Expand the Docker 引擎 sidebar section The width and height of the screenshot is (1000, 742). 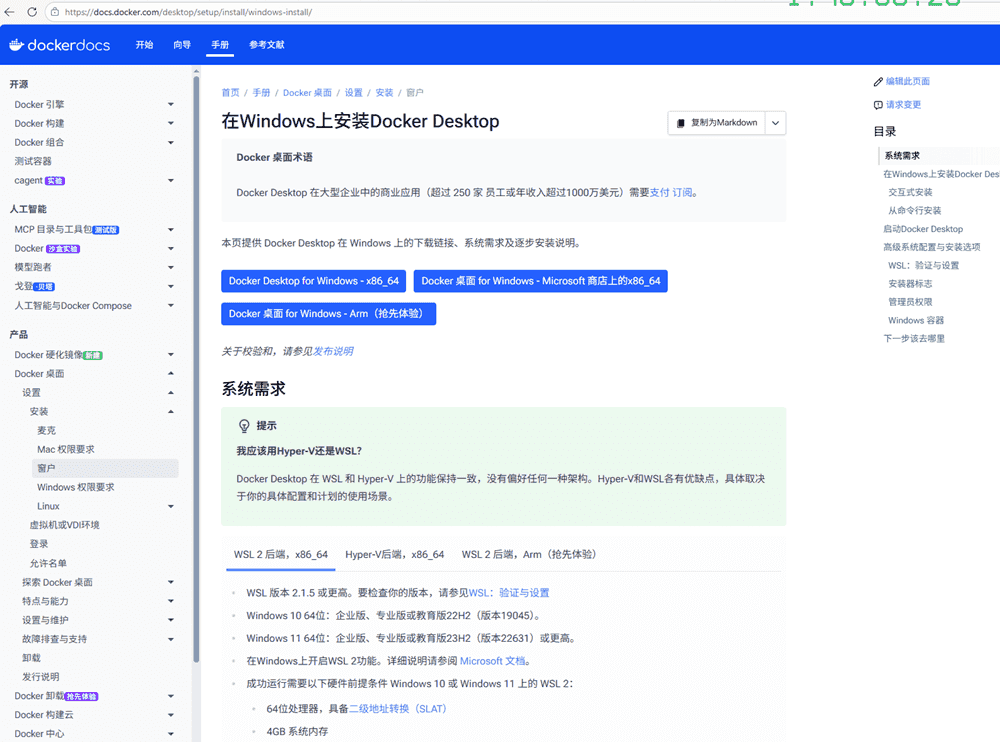171,105
